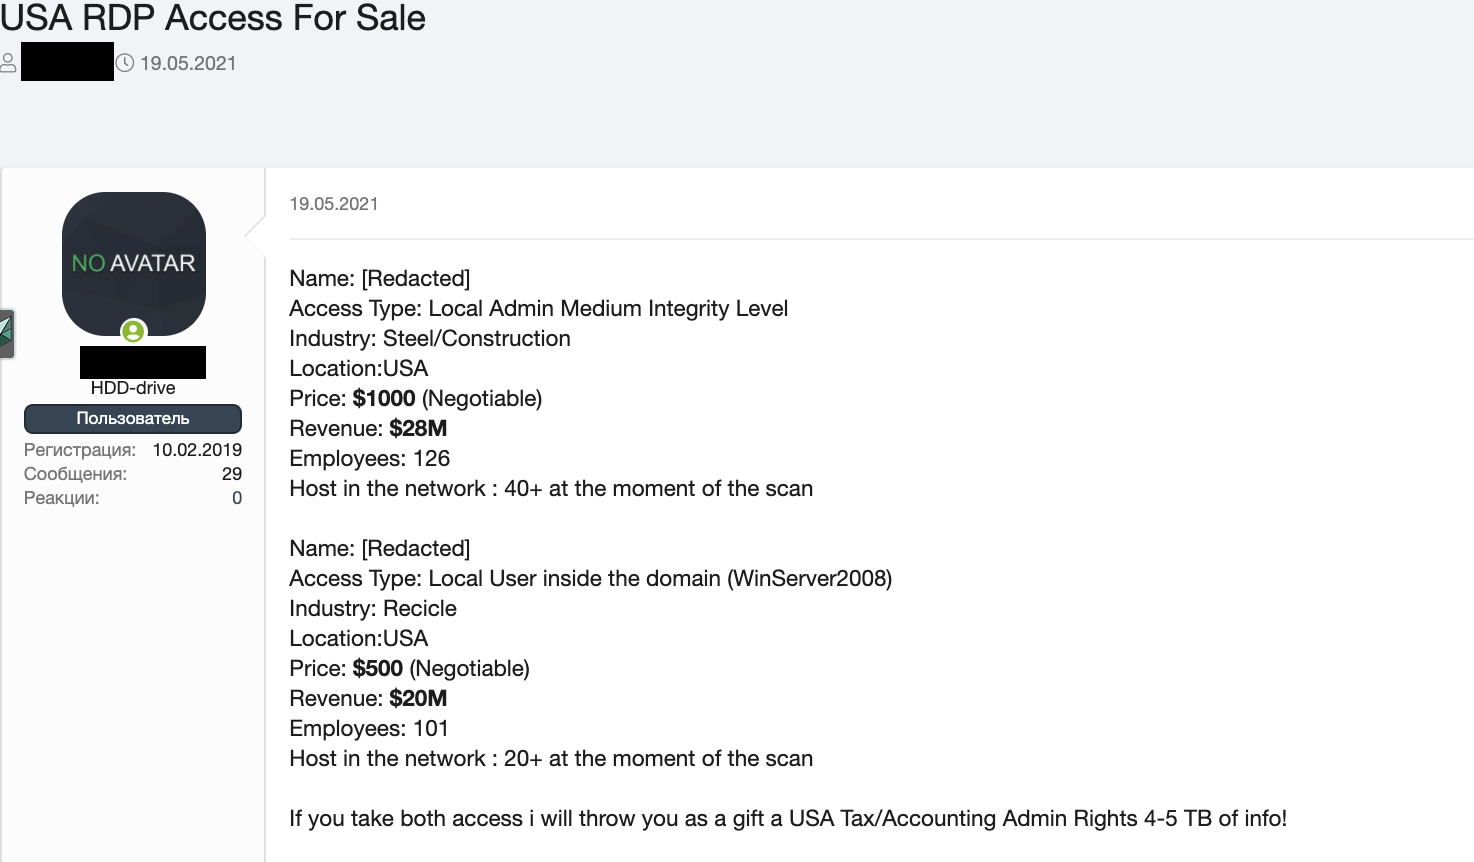Click the clock icon in thread header
Viewport: 1474px width, 862px height.
tap(125, 64)
